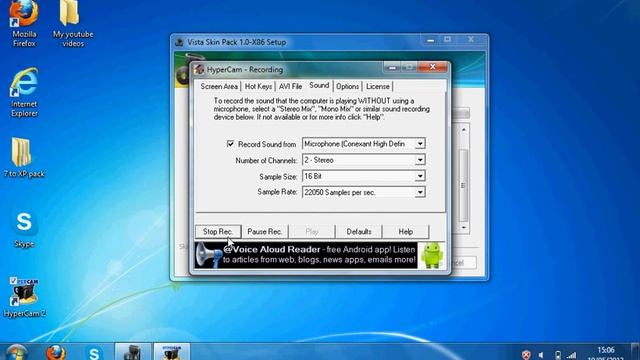Toggle the Record Sound from checkbox

coord(230,144)
